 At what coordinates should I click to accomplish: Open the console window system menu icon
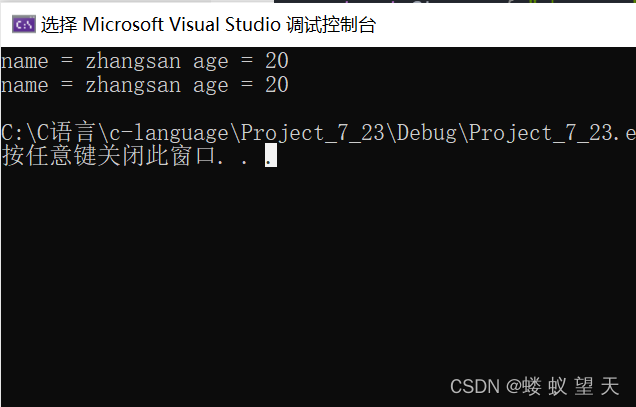coord(24,25)
